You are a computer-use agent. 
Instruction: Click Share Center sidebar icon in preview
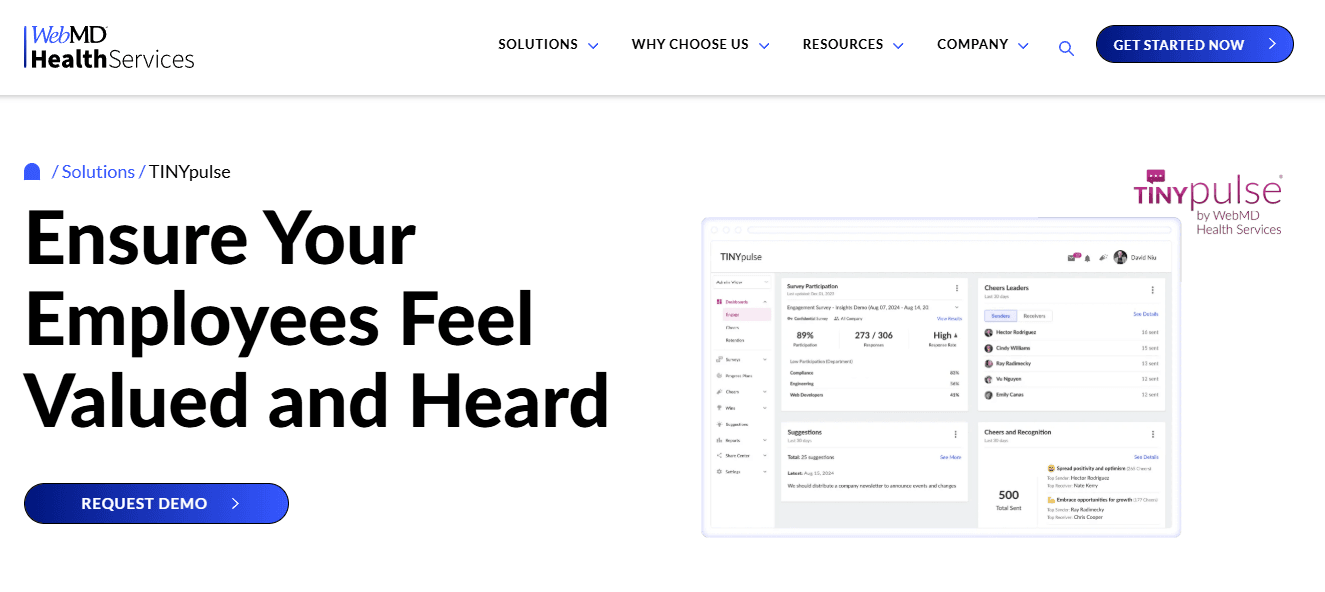[x=719, y=455]
